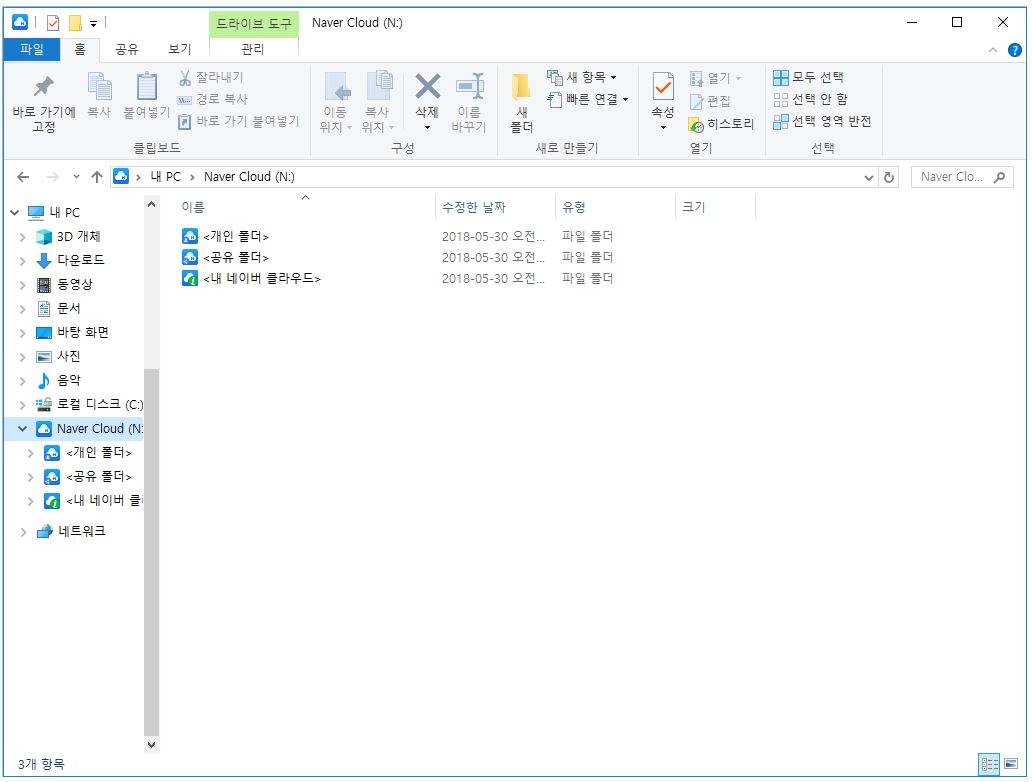Collapse the Naver Cloud (N:) tree node

22,429
